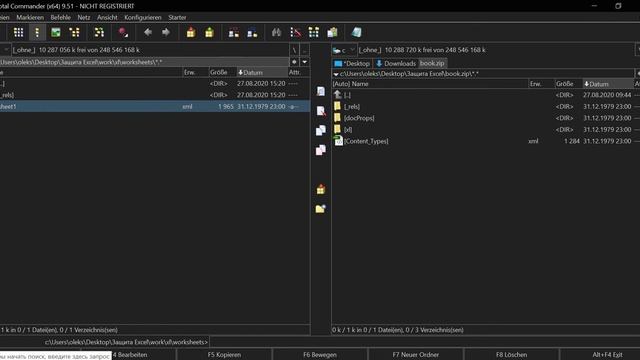Click the F5 Kopieren button

[x=224, y=355]
